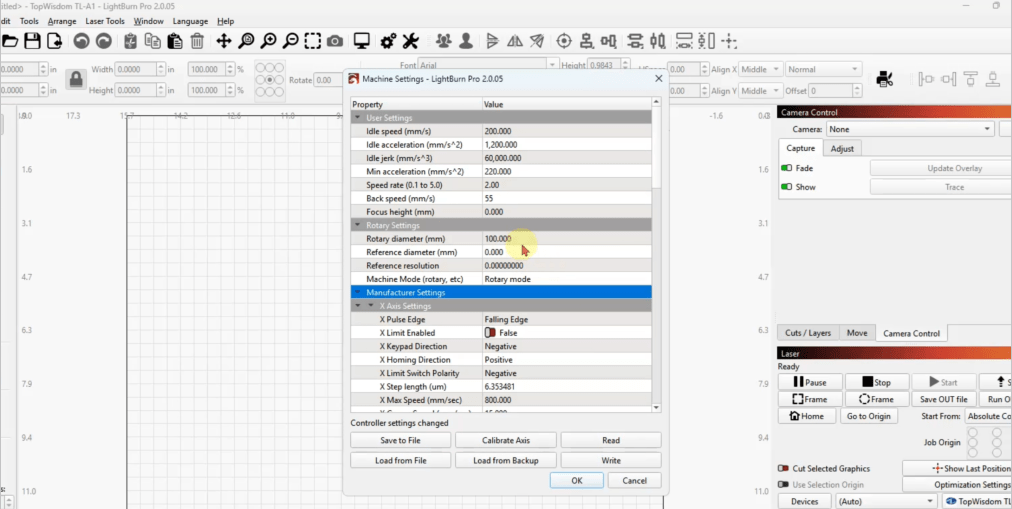Viewport: 1012px width, 509px height.
Task: Open Device Settings wrench and screwdriver icon
Action: click(x=410, y=41)
